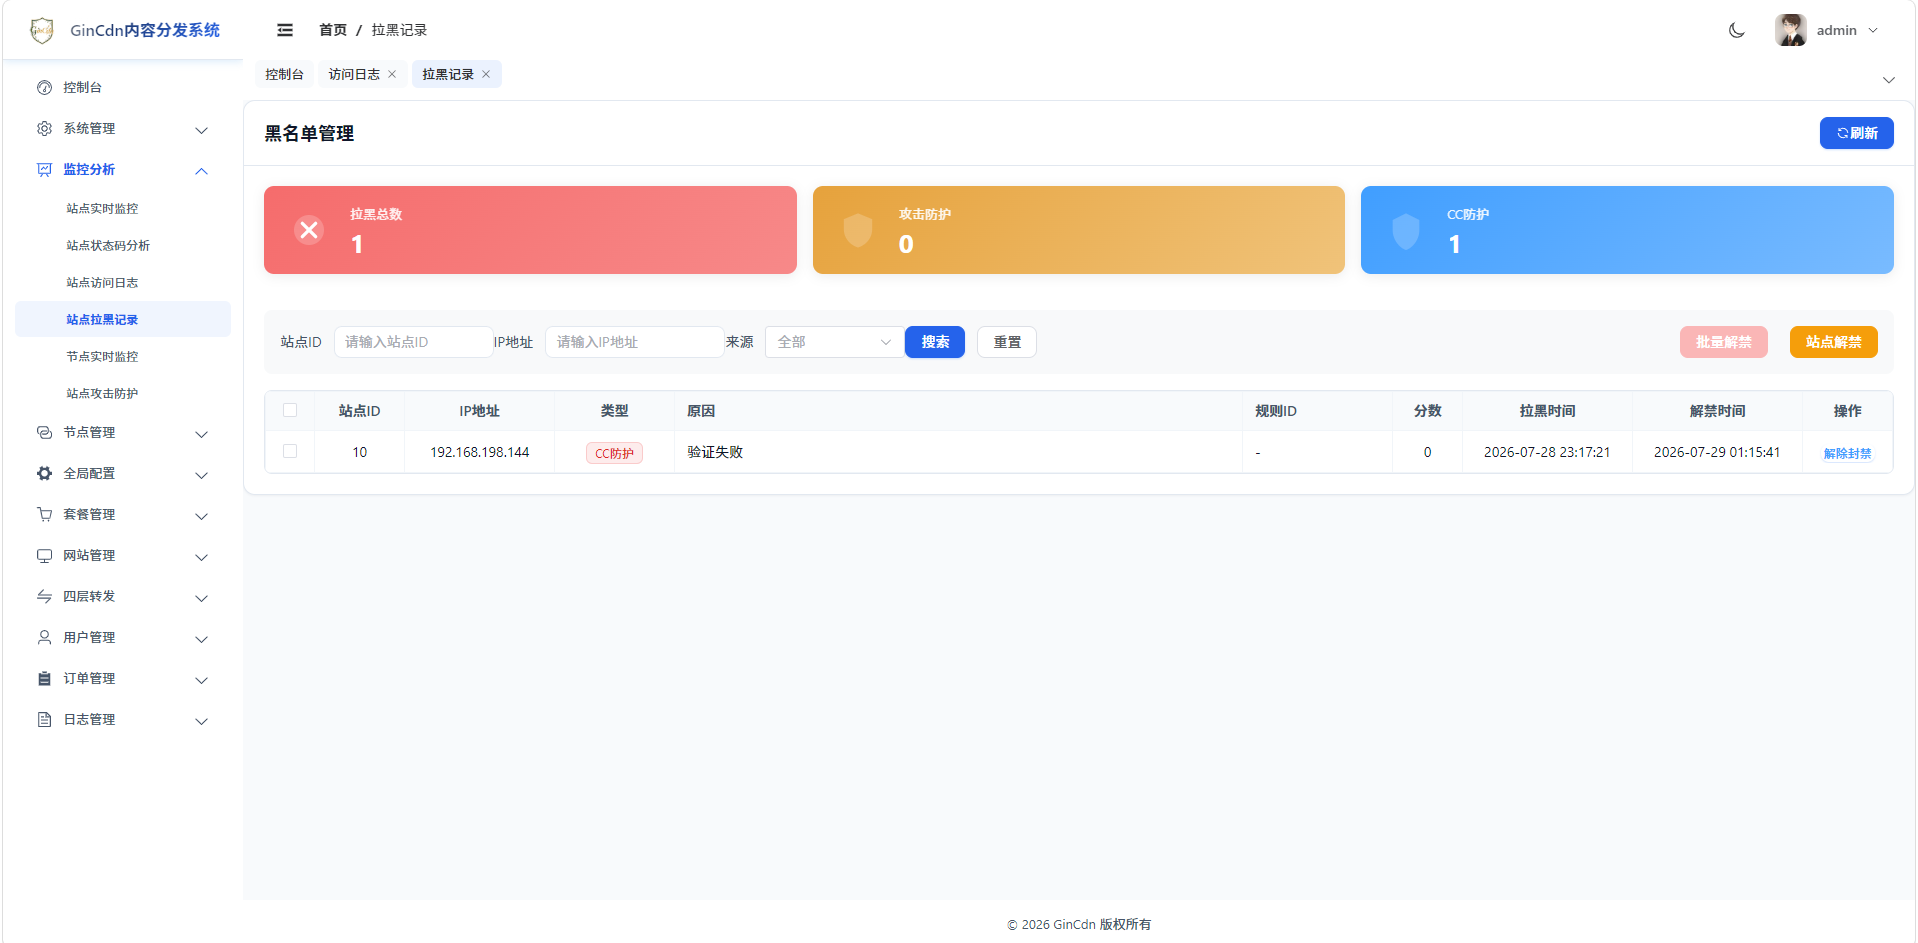
Task: Click the 全局配置 gear icon
Action: click(44, 474)
